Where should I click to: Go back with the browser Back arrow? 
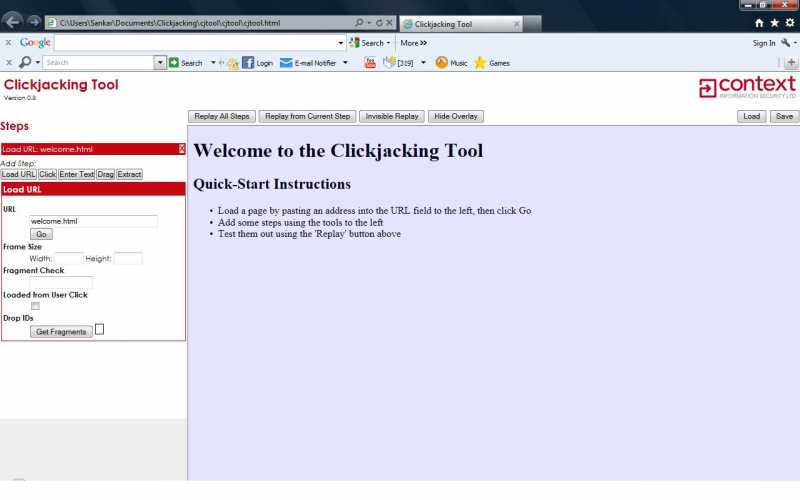(x=12, y=21)
